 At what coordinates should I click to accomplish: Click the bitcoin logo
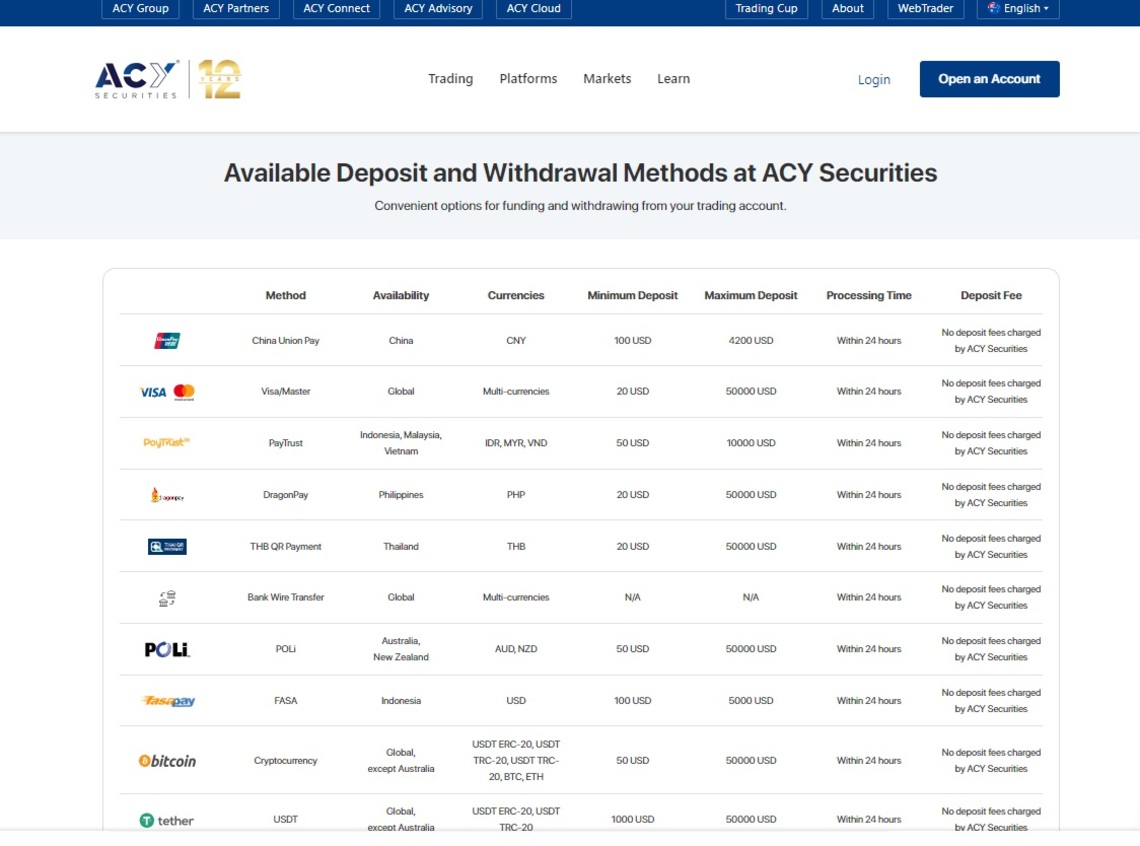pos(167,761)
